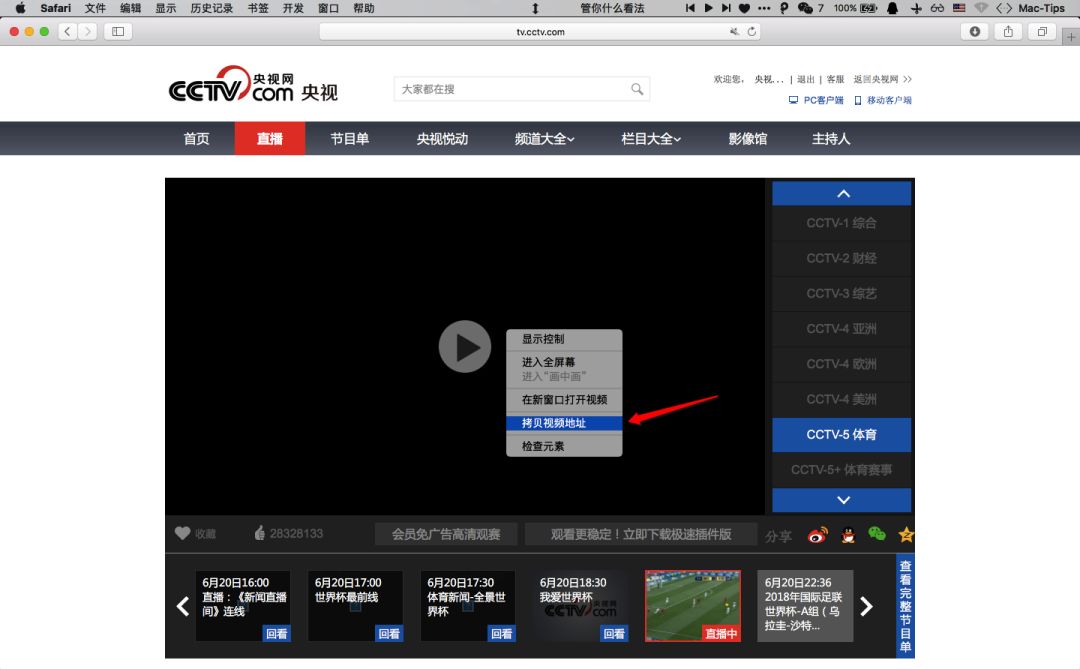This screenshot has height=669, width=1080.
Task: Share via WeChat icon
Action: 877,534
